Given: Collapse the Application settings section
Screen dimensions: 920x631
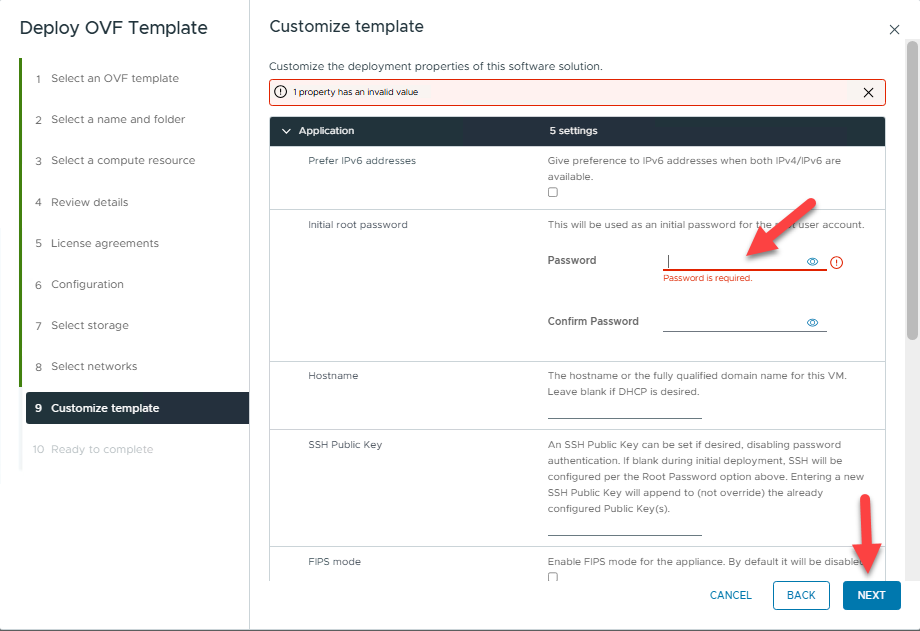Looking at the screenshot, I should tap(287, 131).
